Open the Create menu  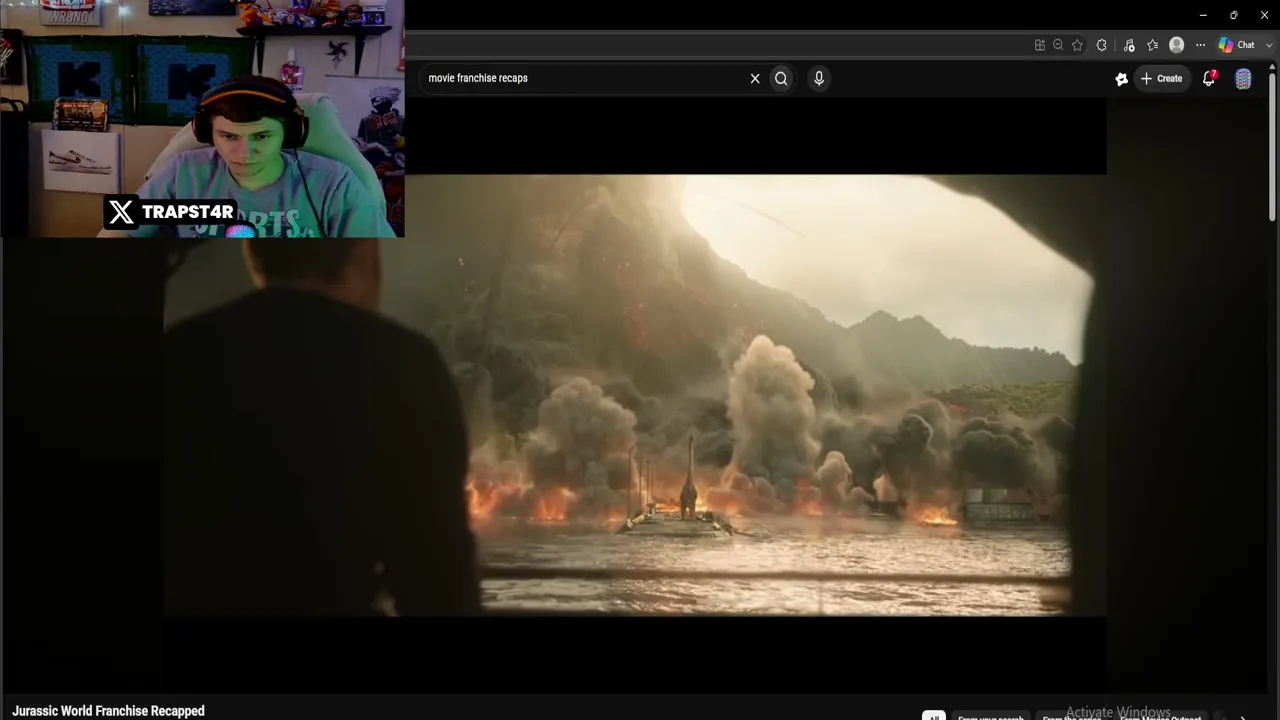pyautogui.click(x=1162, y=78)
